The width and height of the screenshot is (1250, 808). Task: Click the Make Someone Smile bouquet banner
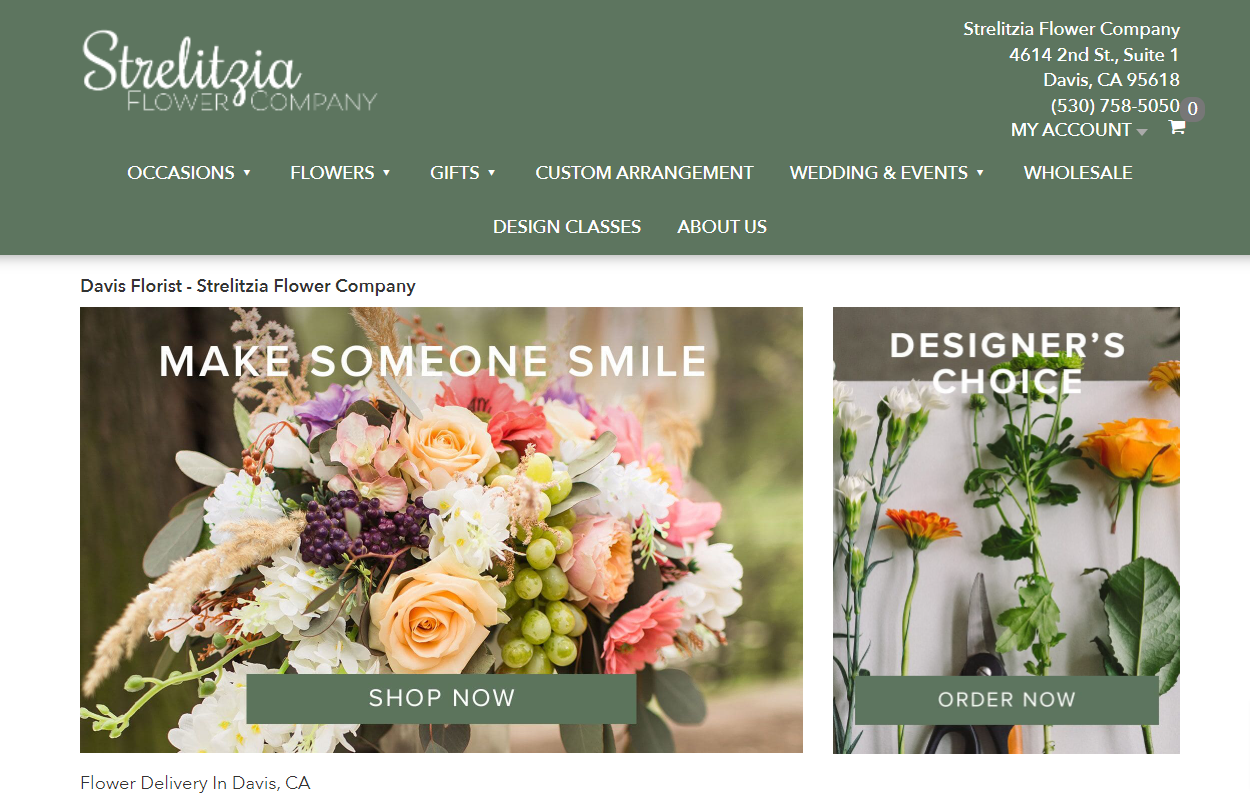[441, 530]
